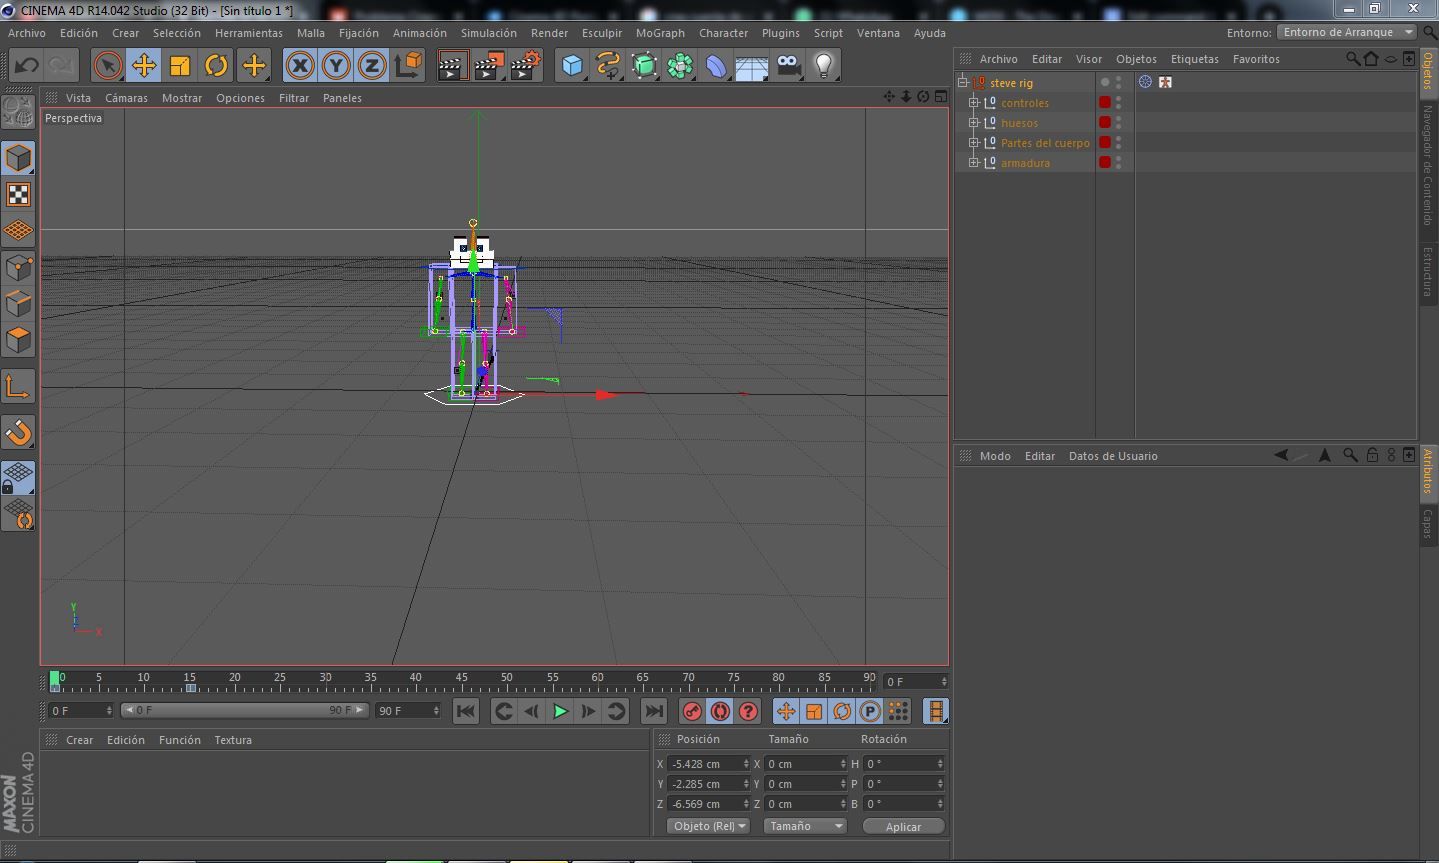Image resolution: width=1439 pixels, height=863 pixels.
Task: Enable the snapping magnet tool
Action: tap(19, 433)
